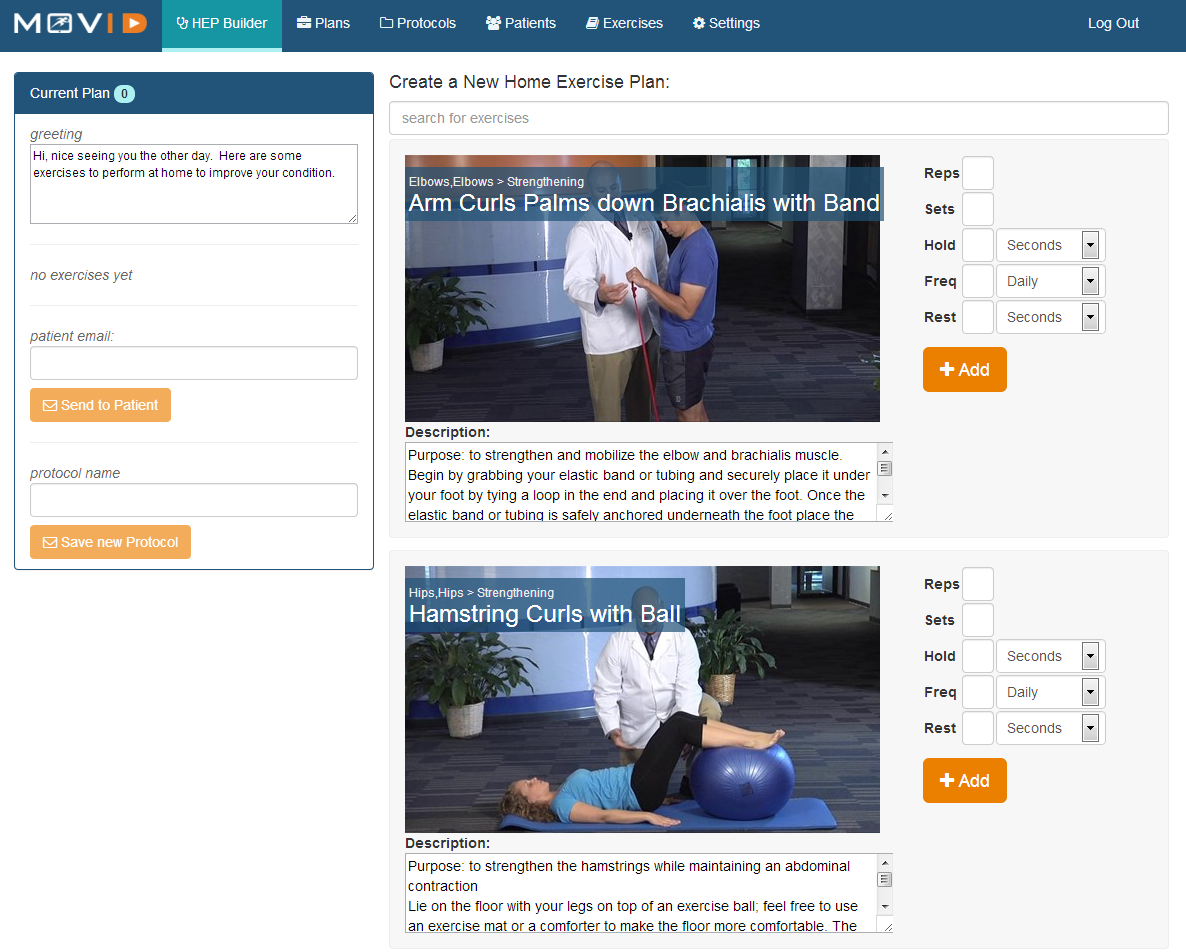Open the Plans menu item
This screenshot has height=952, width=1186.
[x=323, y=23]
